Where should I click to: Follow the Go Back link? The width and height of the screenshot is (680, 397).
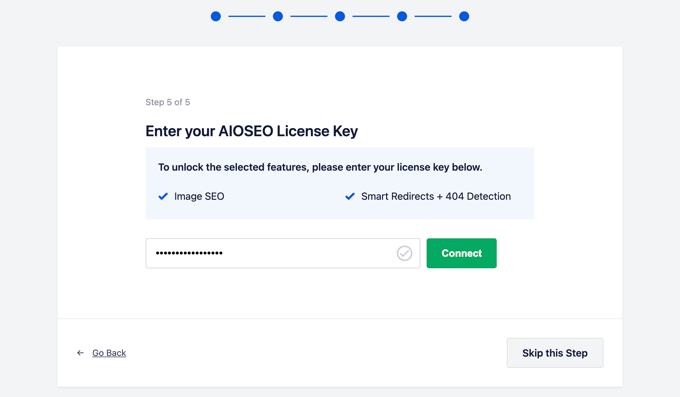tap(109, 353)
